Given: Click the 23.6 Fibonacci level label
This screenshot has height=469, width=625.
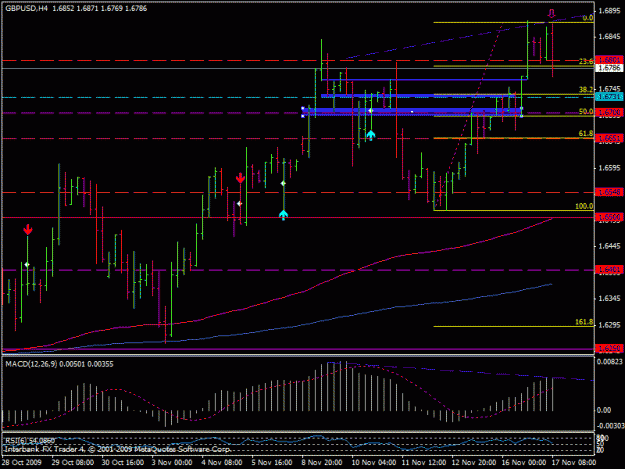Looking at the screenshot, I should [586, 61].
